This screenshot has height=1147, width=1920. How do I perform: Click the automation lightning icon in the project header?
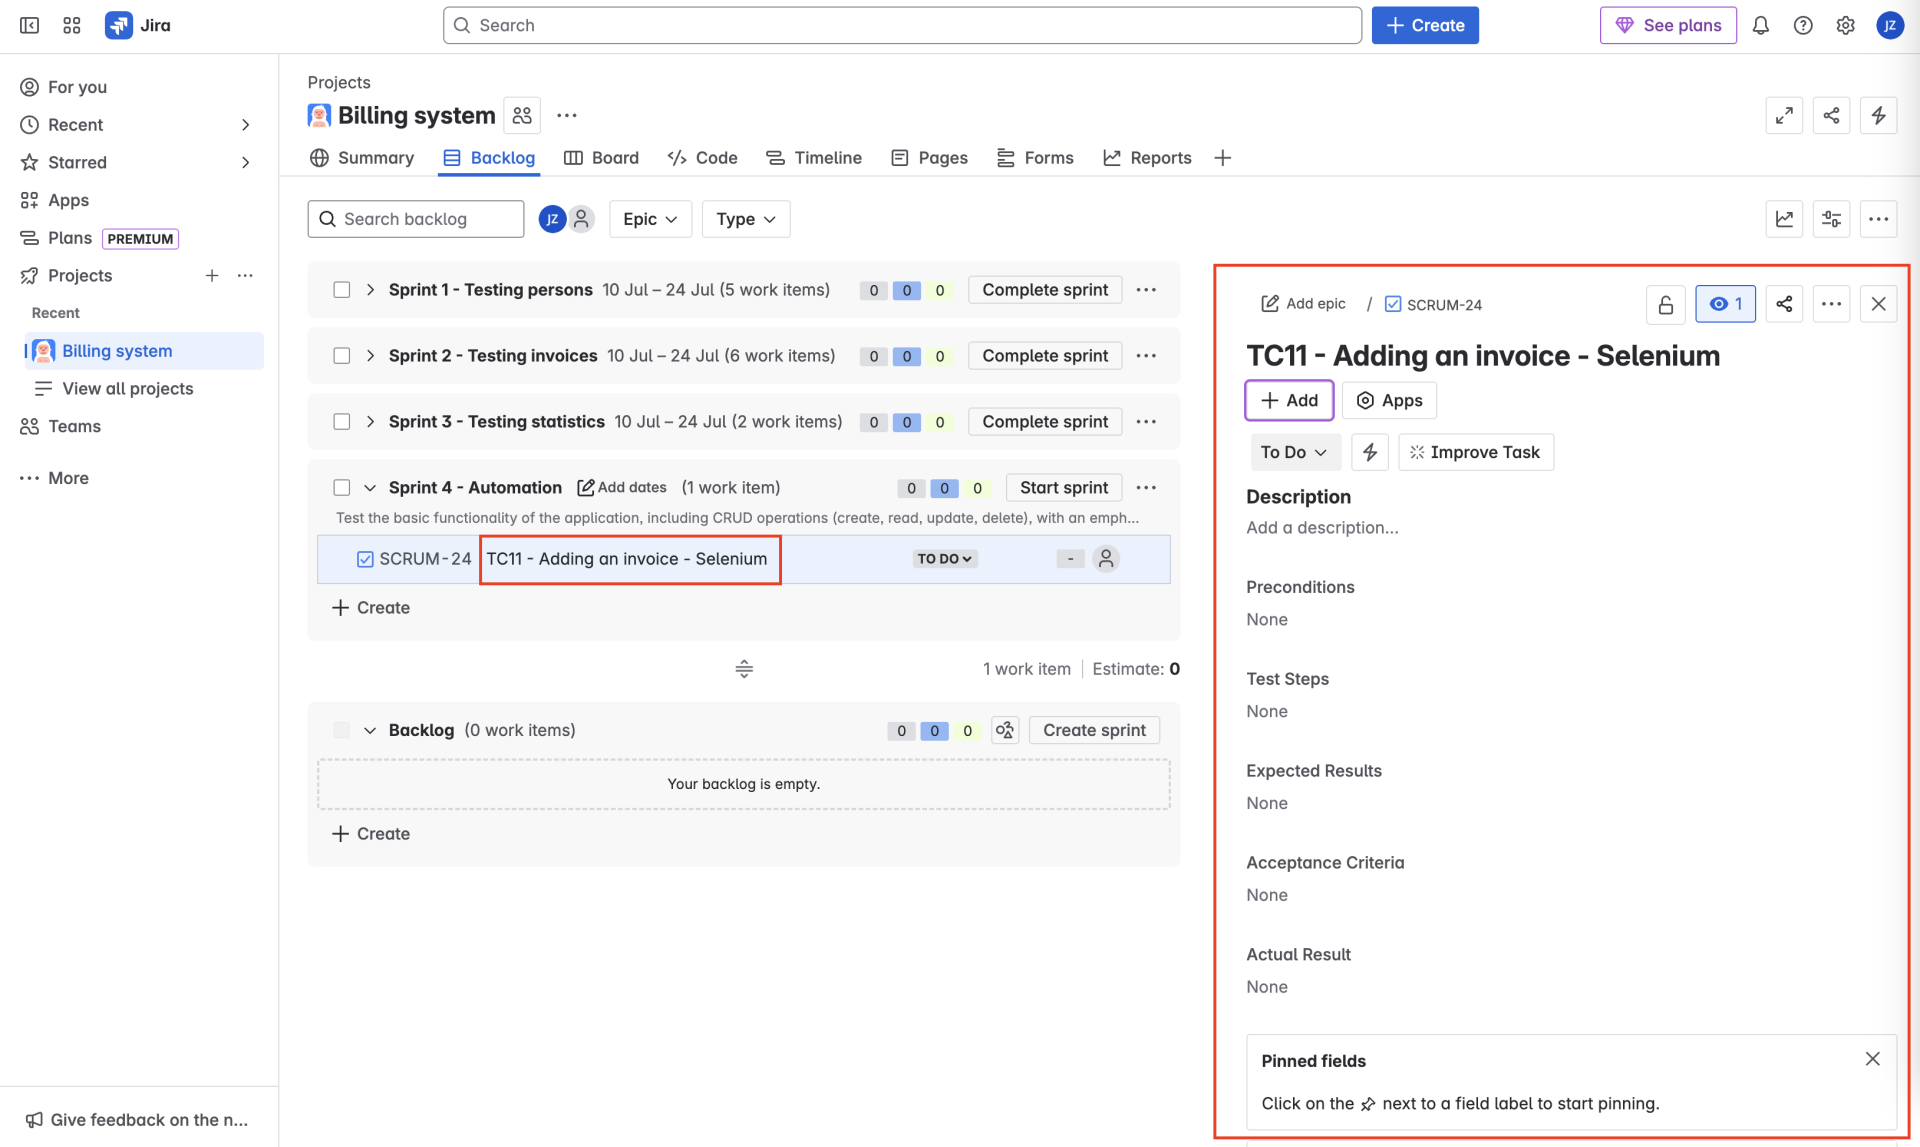1878,116
